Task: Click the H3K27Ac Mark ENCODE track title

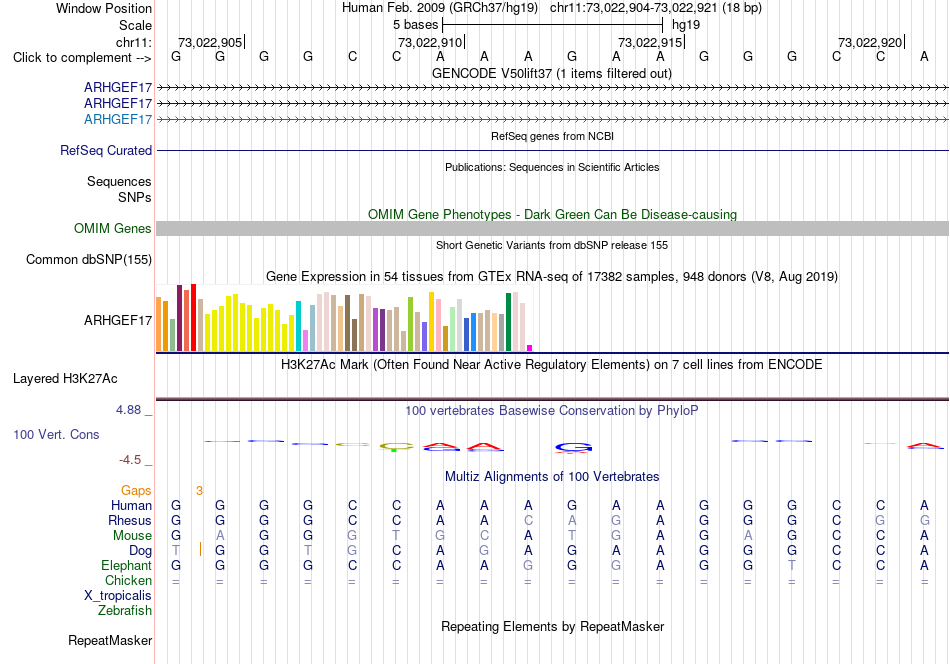Action: [x=552, y=365]
